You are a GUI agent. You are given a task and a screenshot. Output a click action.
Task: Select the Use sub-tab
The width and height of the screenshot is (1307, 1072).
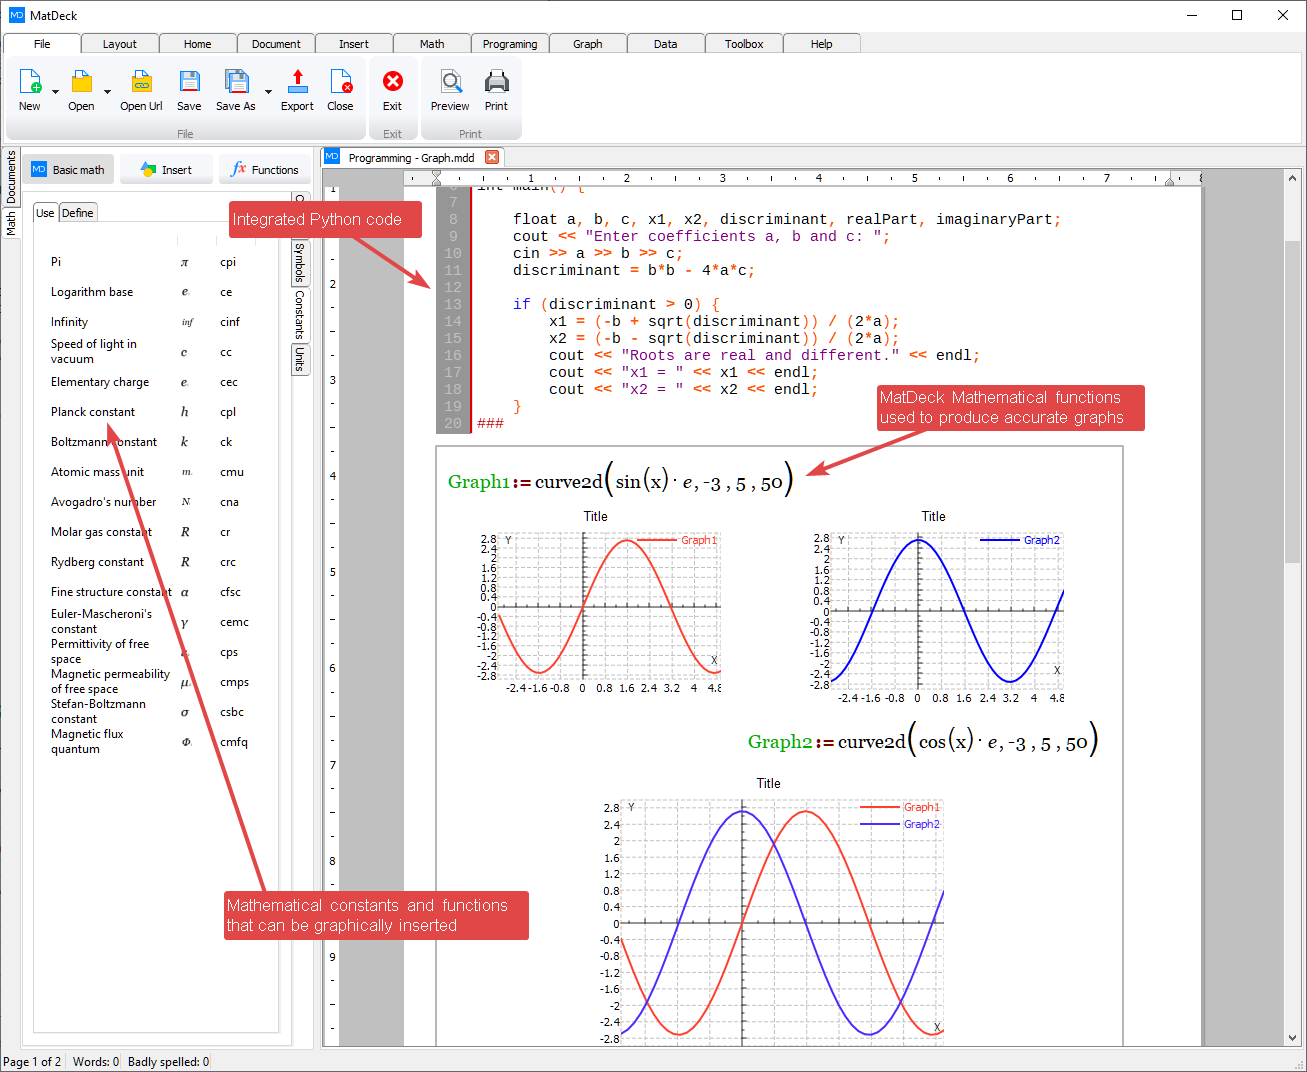tap(45, 212)
